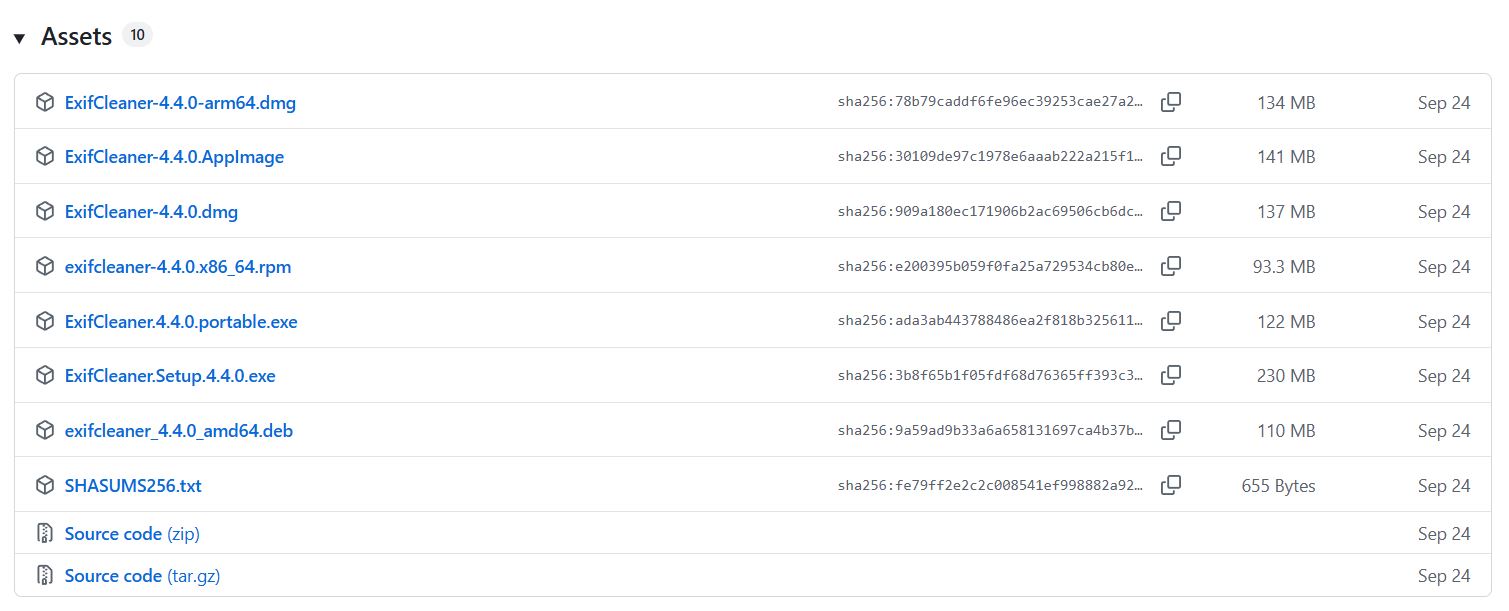Viewport: 1509px width, 611px height.
Task: Select hash text starting sha256:e200395b059f0fa25
Action: pos(990,267)
